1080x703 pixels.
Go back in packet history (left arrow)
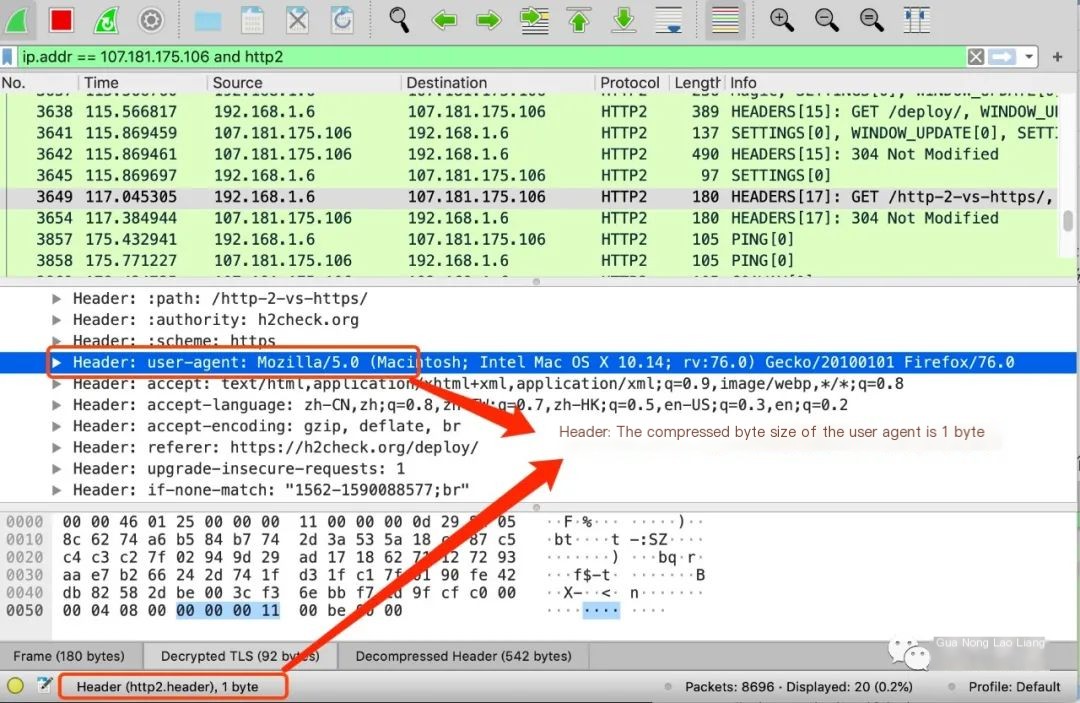[444, 20]
